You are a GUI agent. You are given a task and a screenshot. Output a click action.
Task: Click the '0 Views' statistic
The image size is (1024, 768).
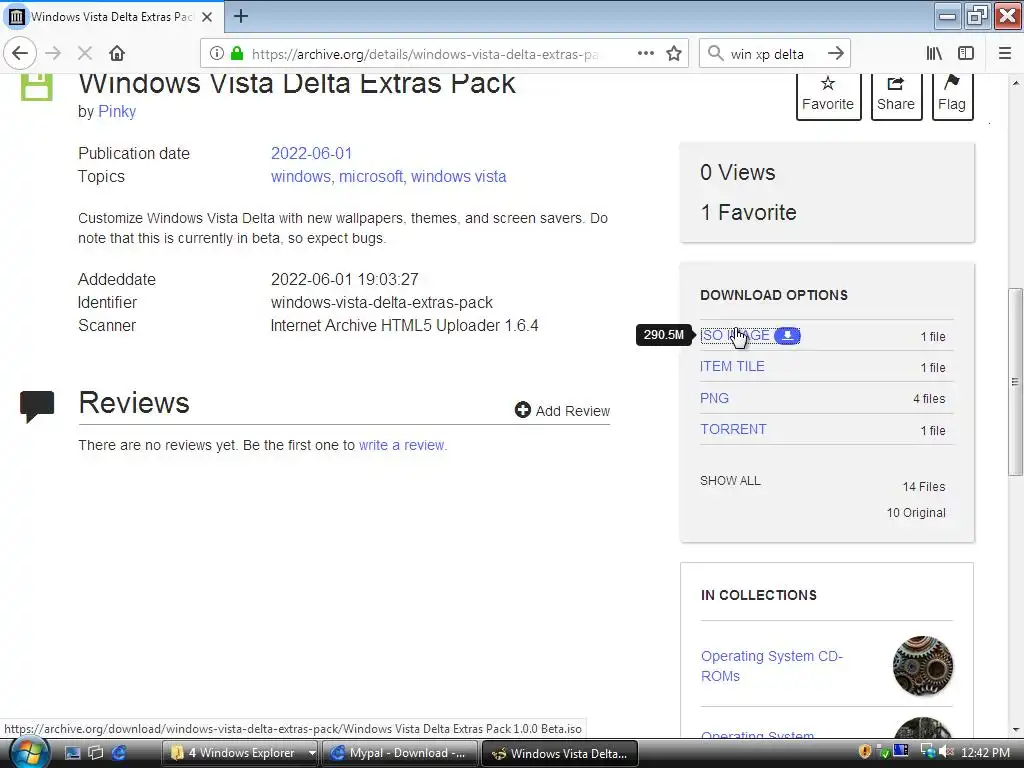pos(738,172)
